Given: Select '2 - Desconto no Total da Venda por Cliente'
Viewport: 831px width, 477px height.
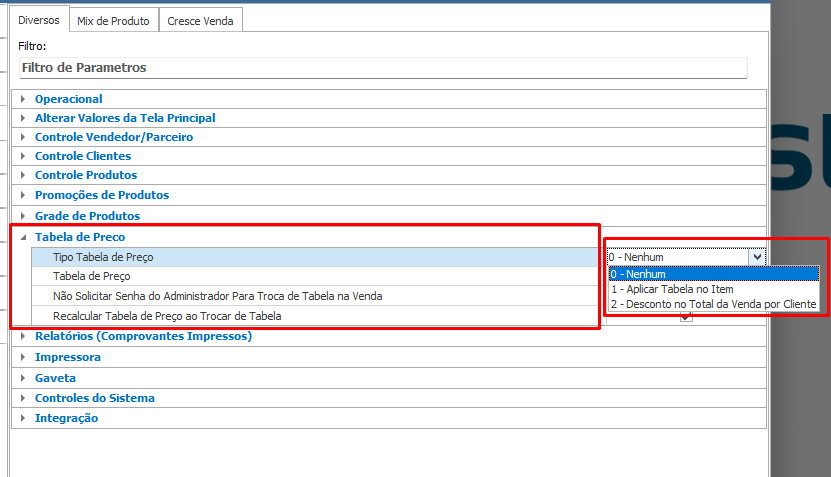Looking at the screenshot, I should pyautogui.click(x=713, y=304).
